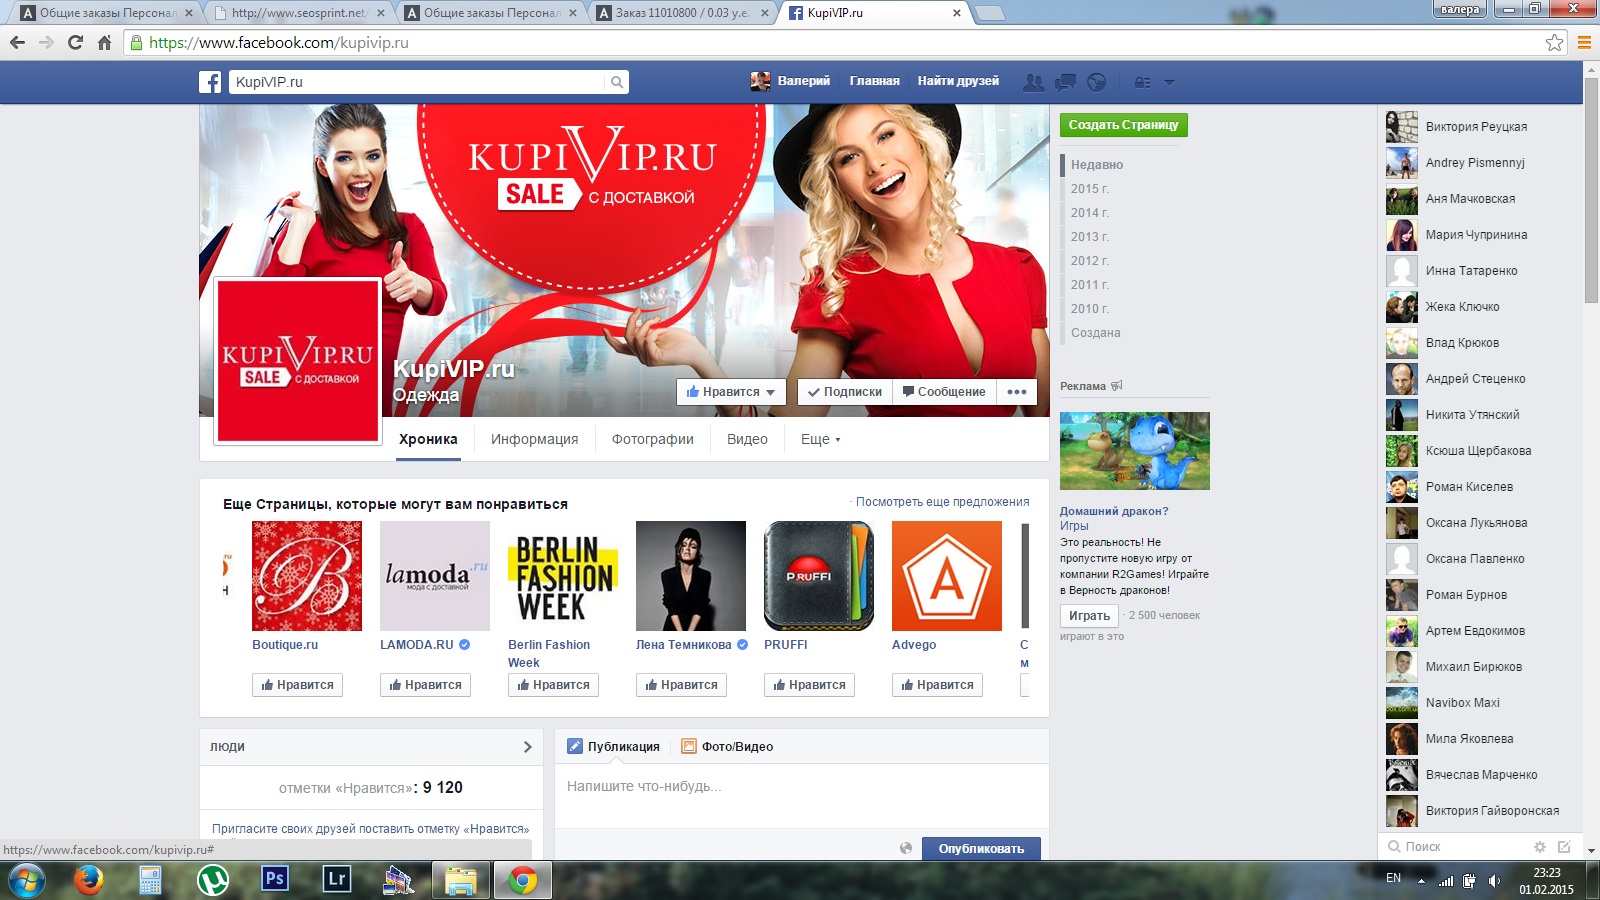Switch to the Информация tab
This screenshot has width=1600, height=900.
pos(535,439)
